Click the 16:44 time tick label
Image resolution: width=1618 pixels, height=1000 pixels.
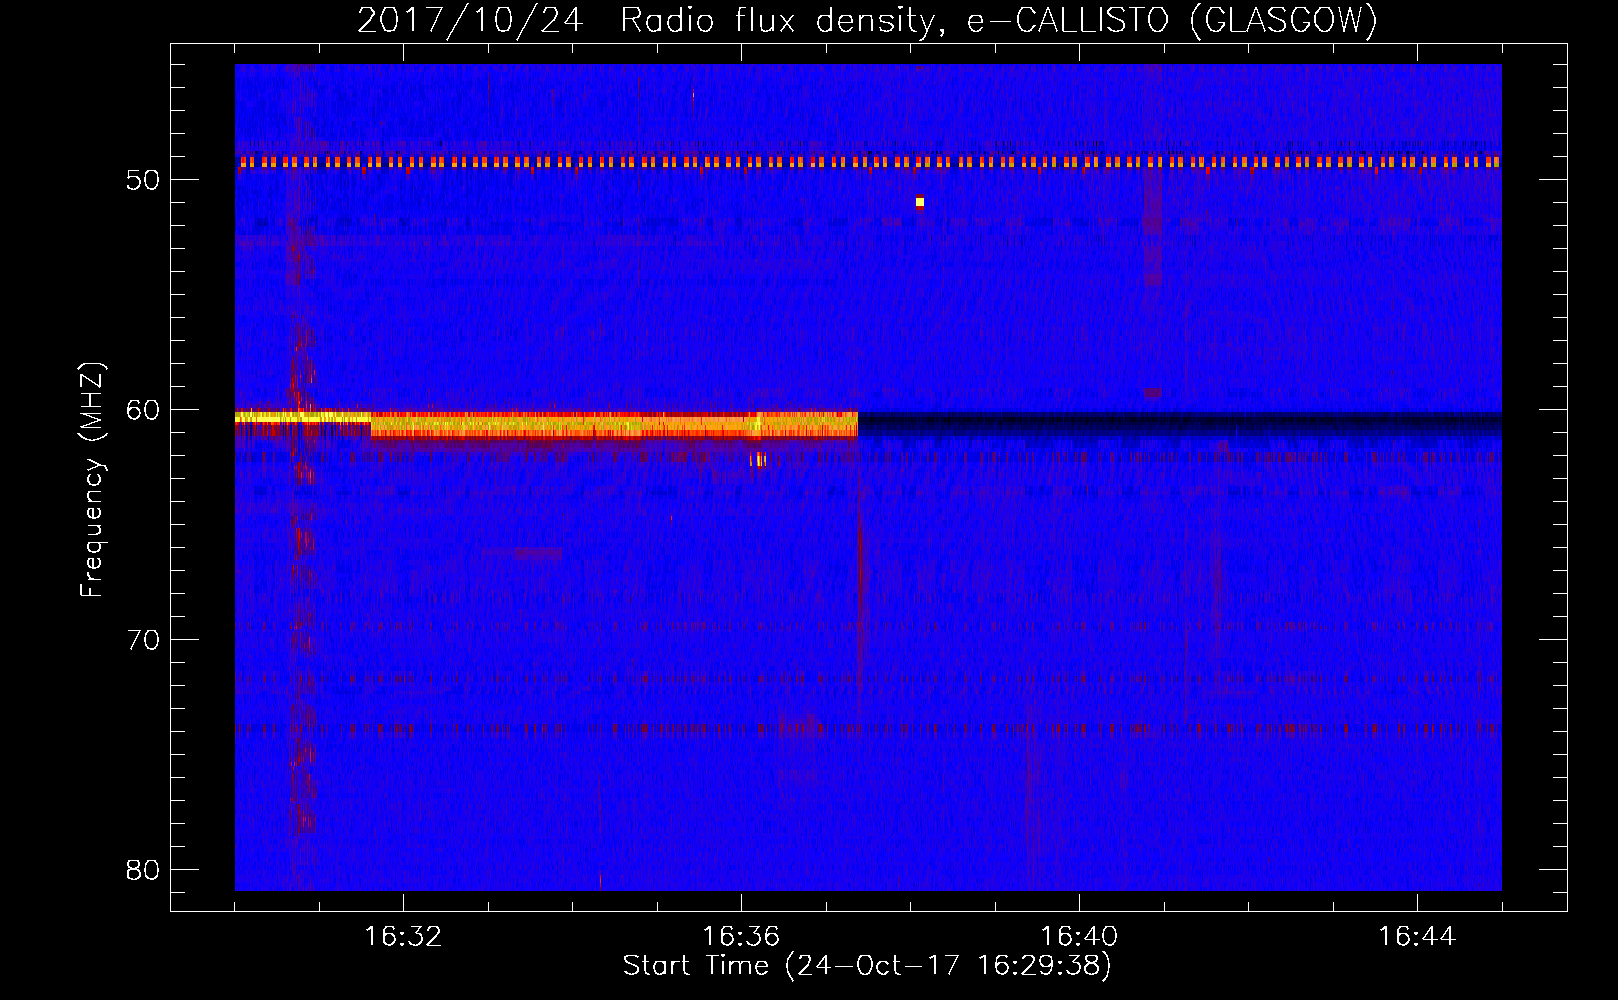point(1417,937)
